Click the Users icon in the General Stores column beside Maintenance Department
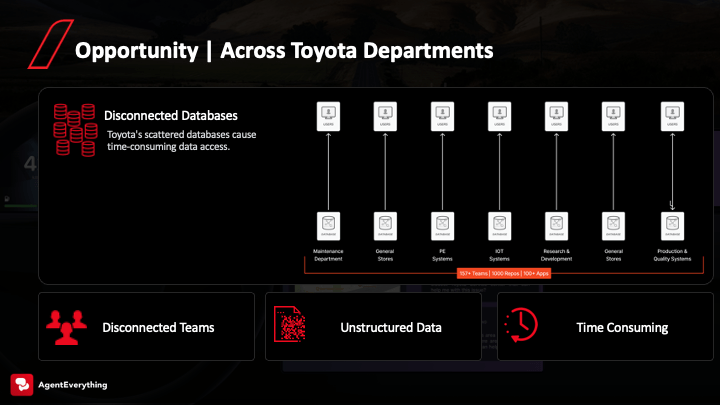Image resolution: width=720 pixels, height=405 pixels. [385, 117]
